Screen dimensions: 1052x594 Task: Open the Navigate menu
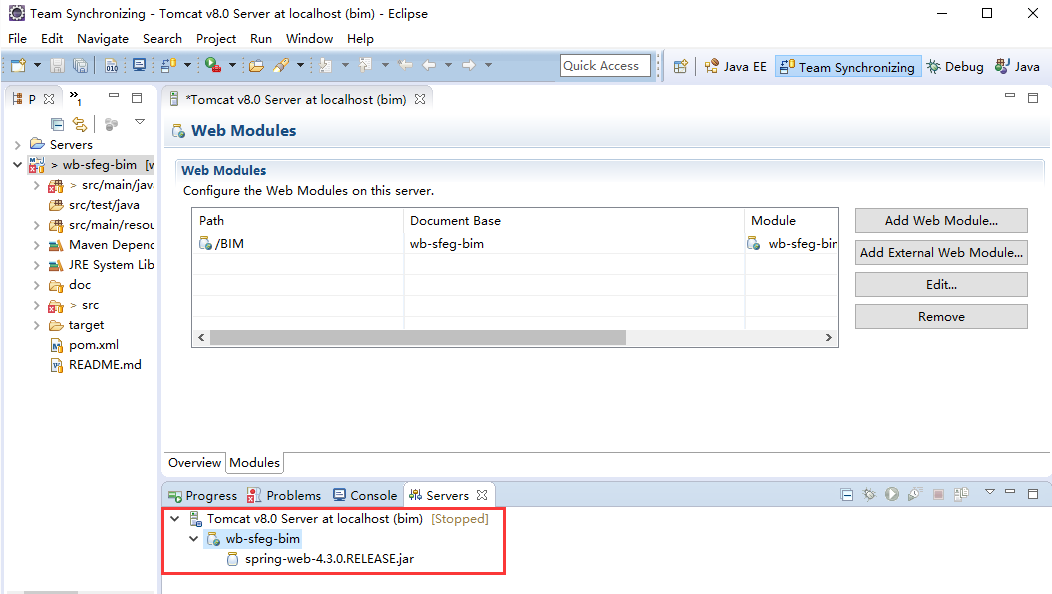point(102,38)
